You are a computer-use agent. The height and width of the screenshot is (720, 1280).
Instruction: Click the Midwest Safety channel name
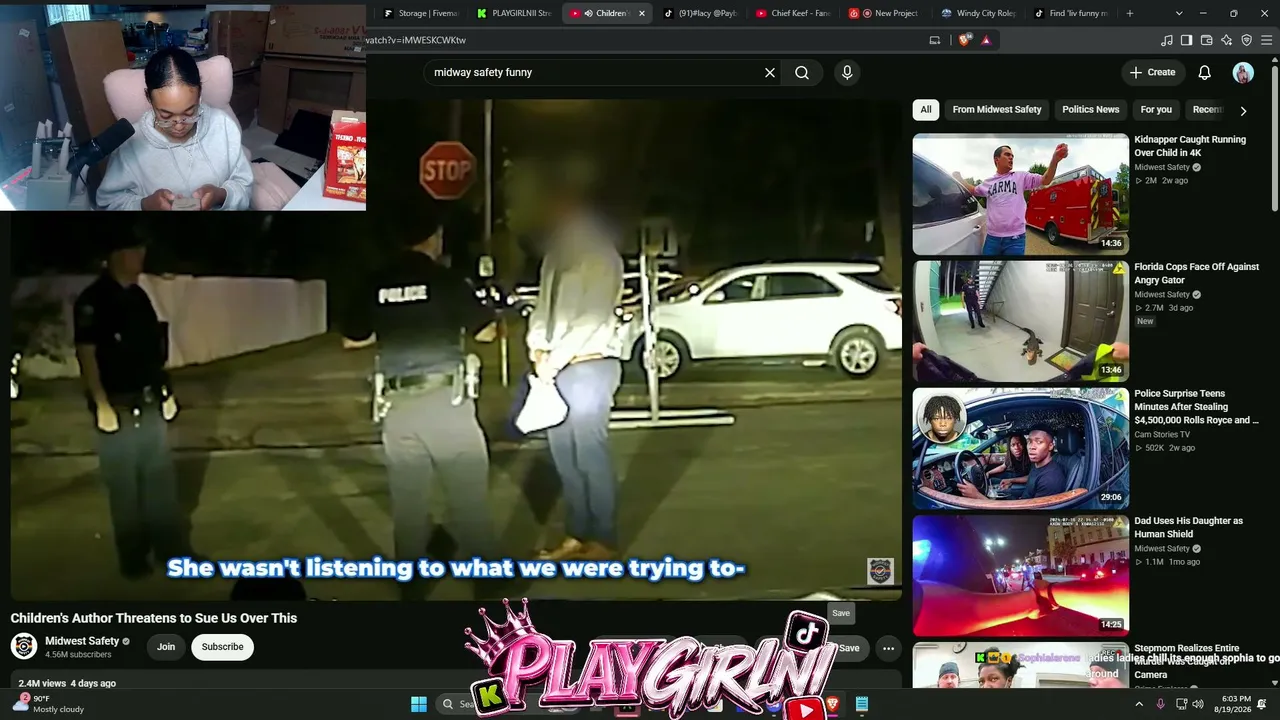point(82,641)
